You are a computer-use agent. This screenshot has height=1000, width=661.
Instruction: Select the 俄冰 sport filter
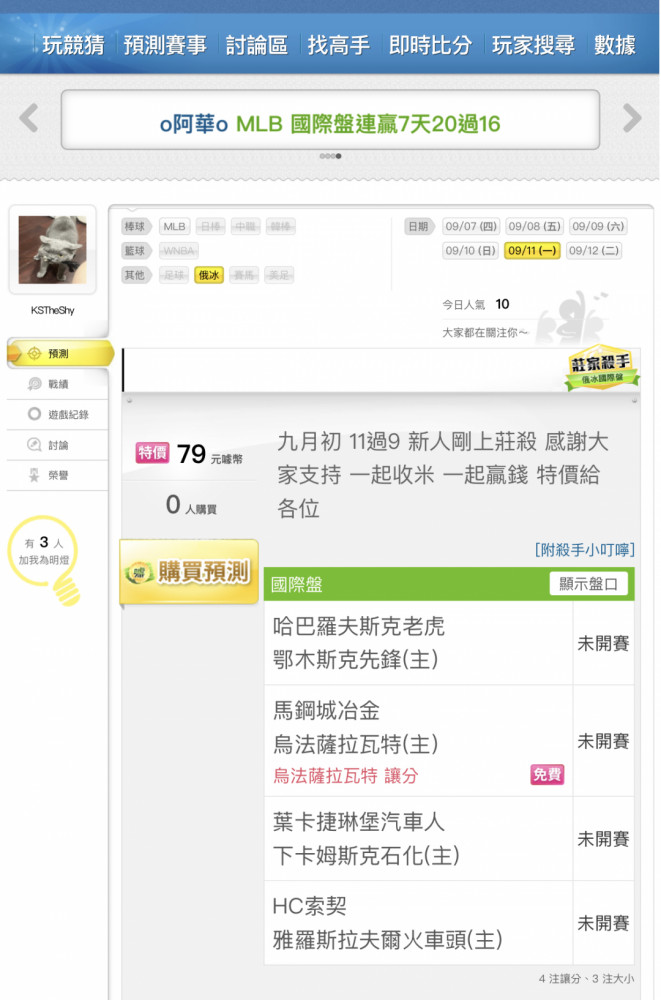(209, 275)
